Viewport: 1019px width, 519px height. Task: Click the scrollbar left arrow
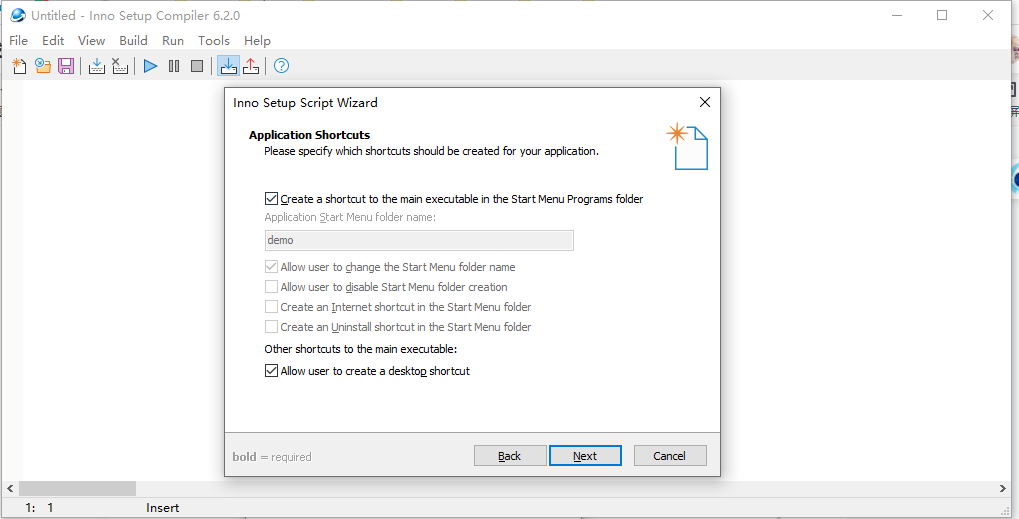pos(10,488)
